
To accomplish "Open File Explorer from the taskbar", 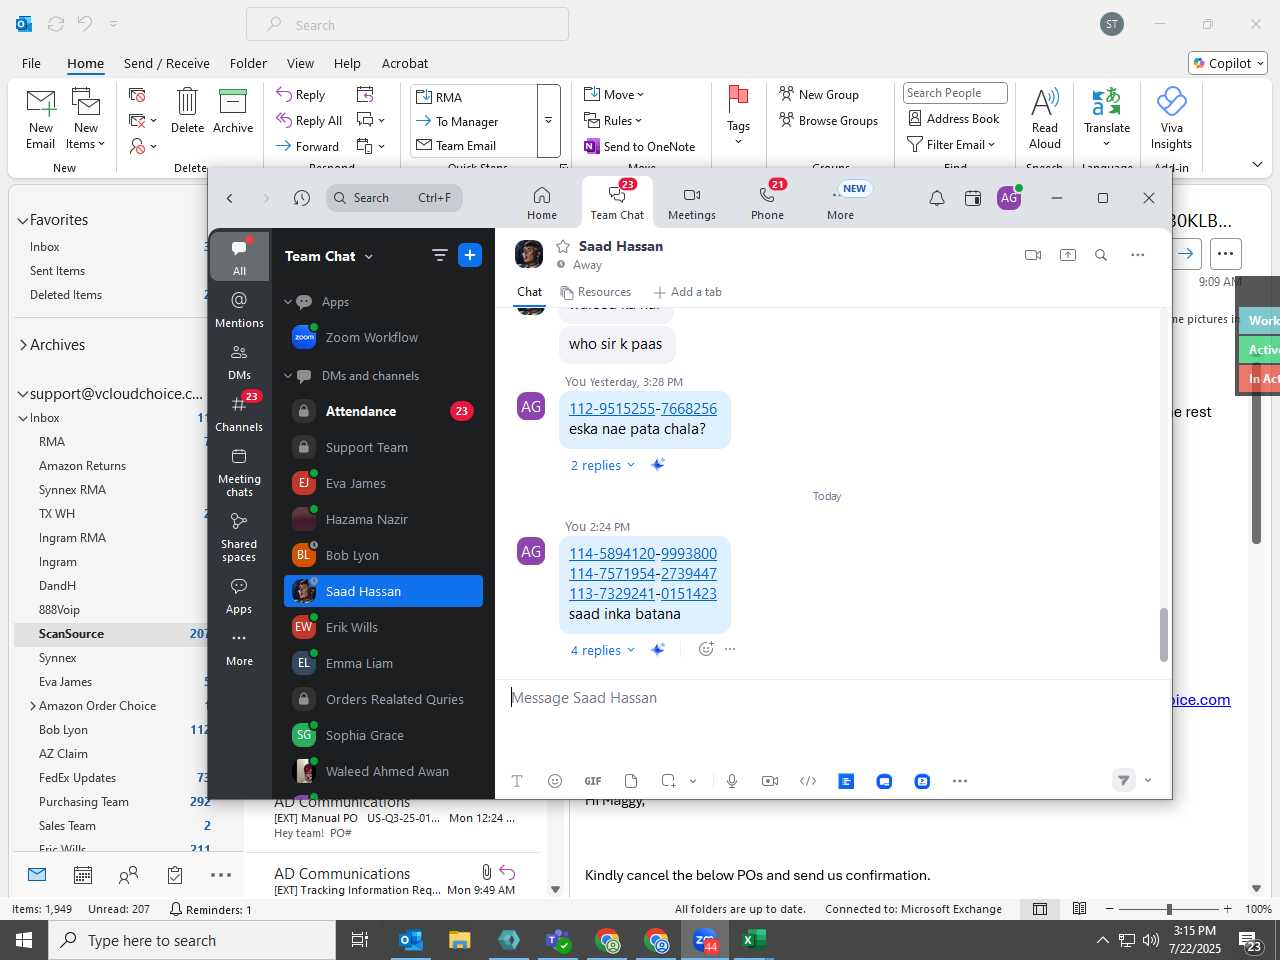I will (x=460, y=940).
